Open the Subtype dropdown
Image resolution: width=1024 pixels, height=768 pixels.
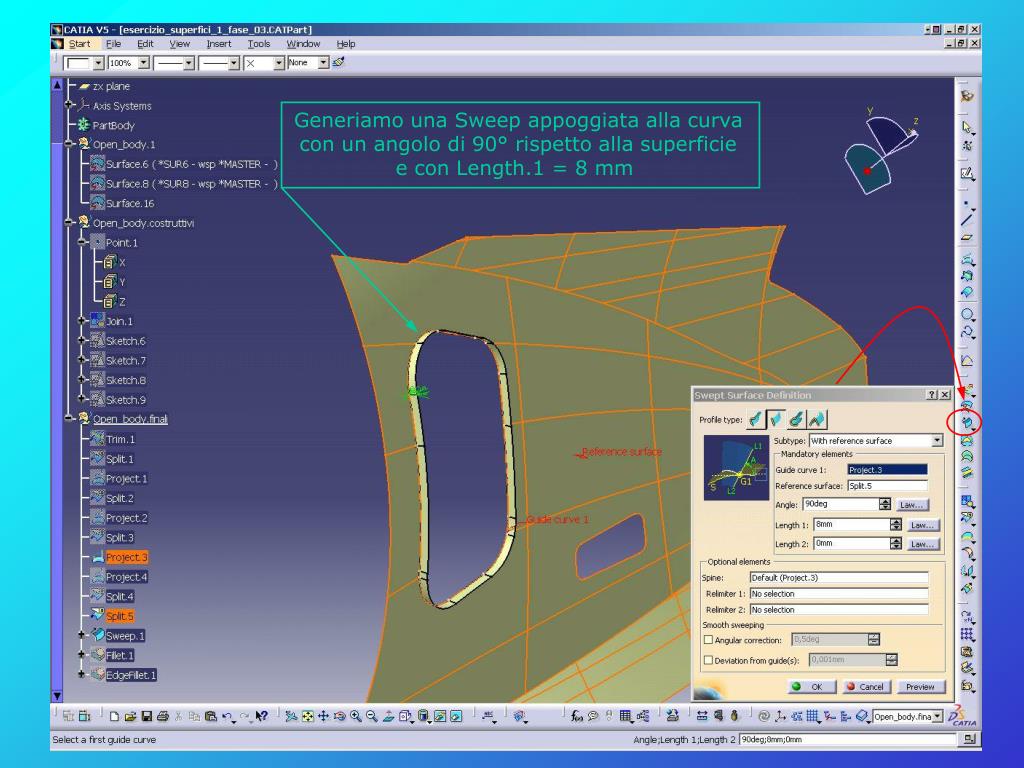tap(937, 441)
